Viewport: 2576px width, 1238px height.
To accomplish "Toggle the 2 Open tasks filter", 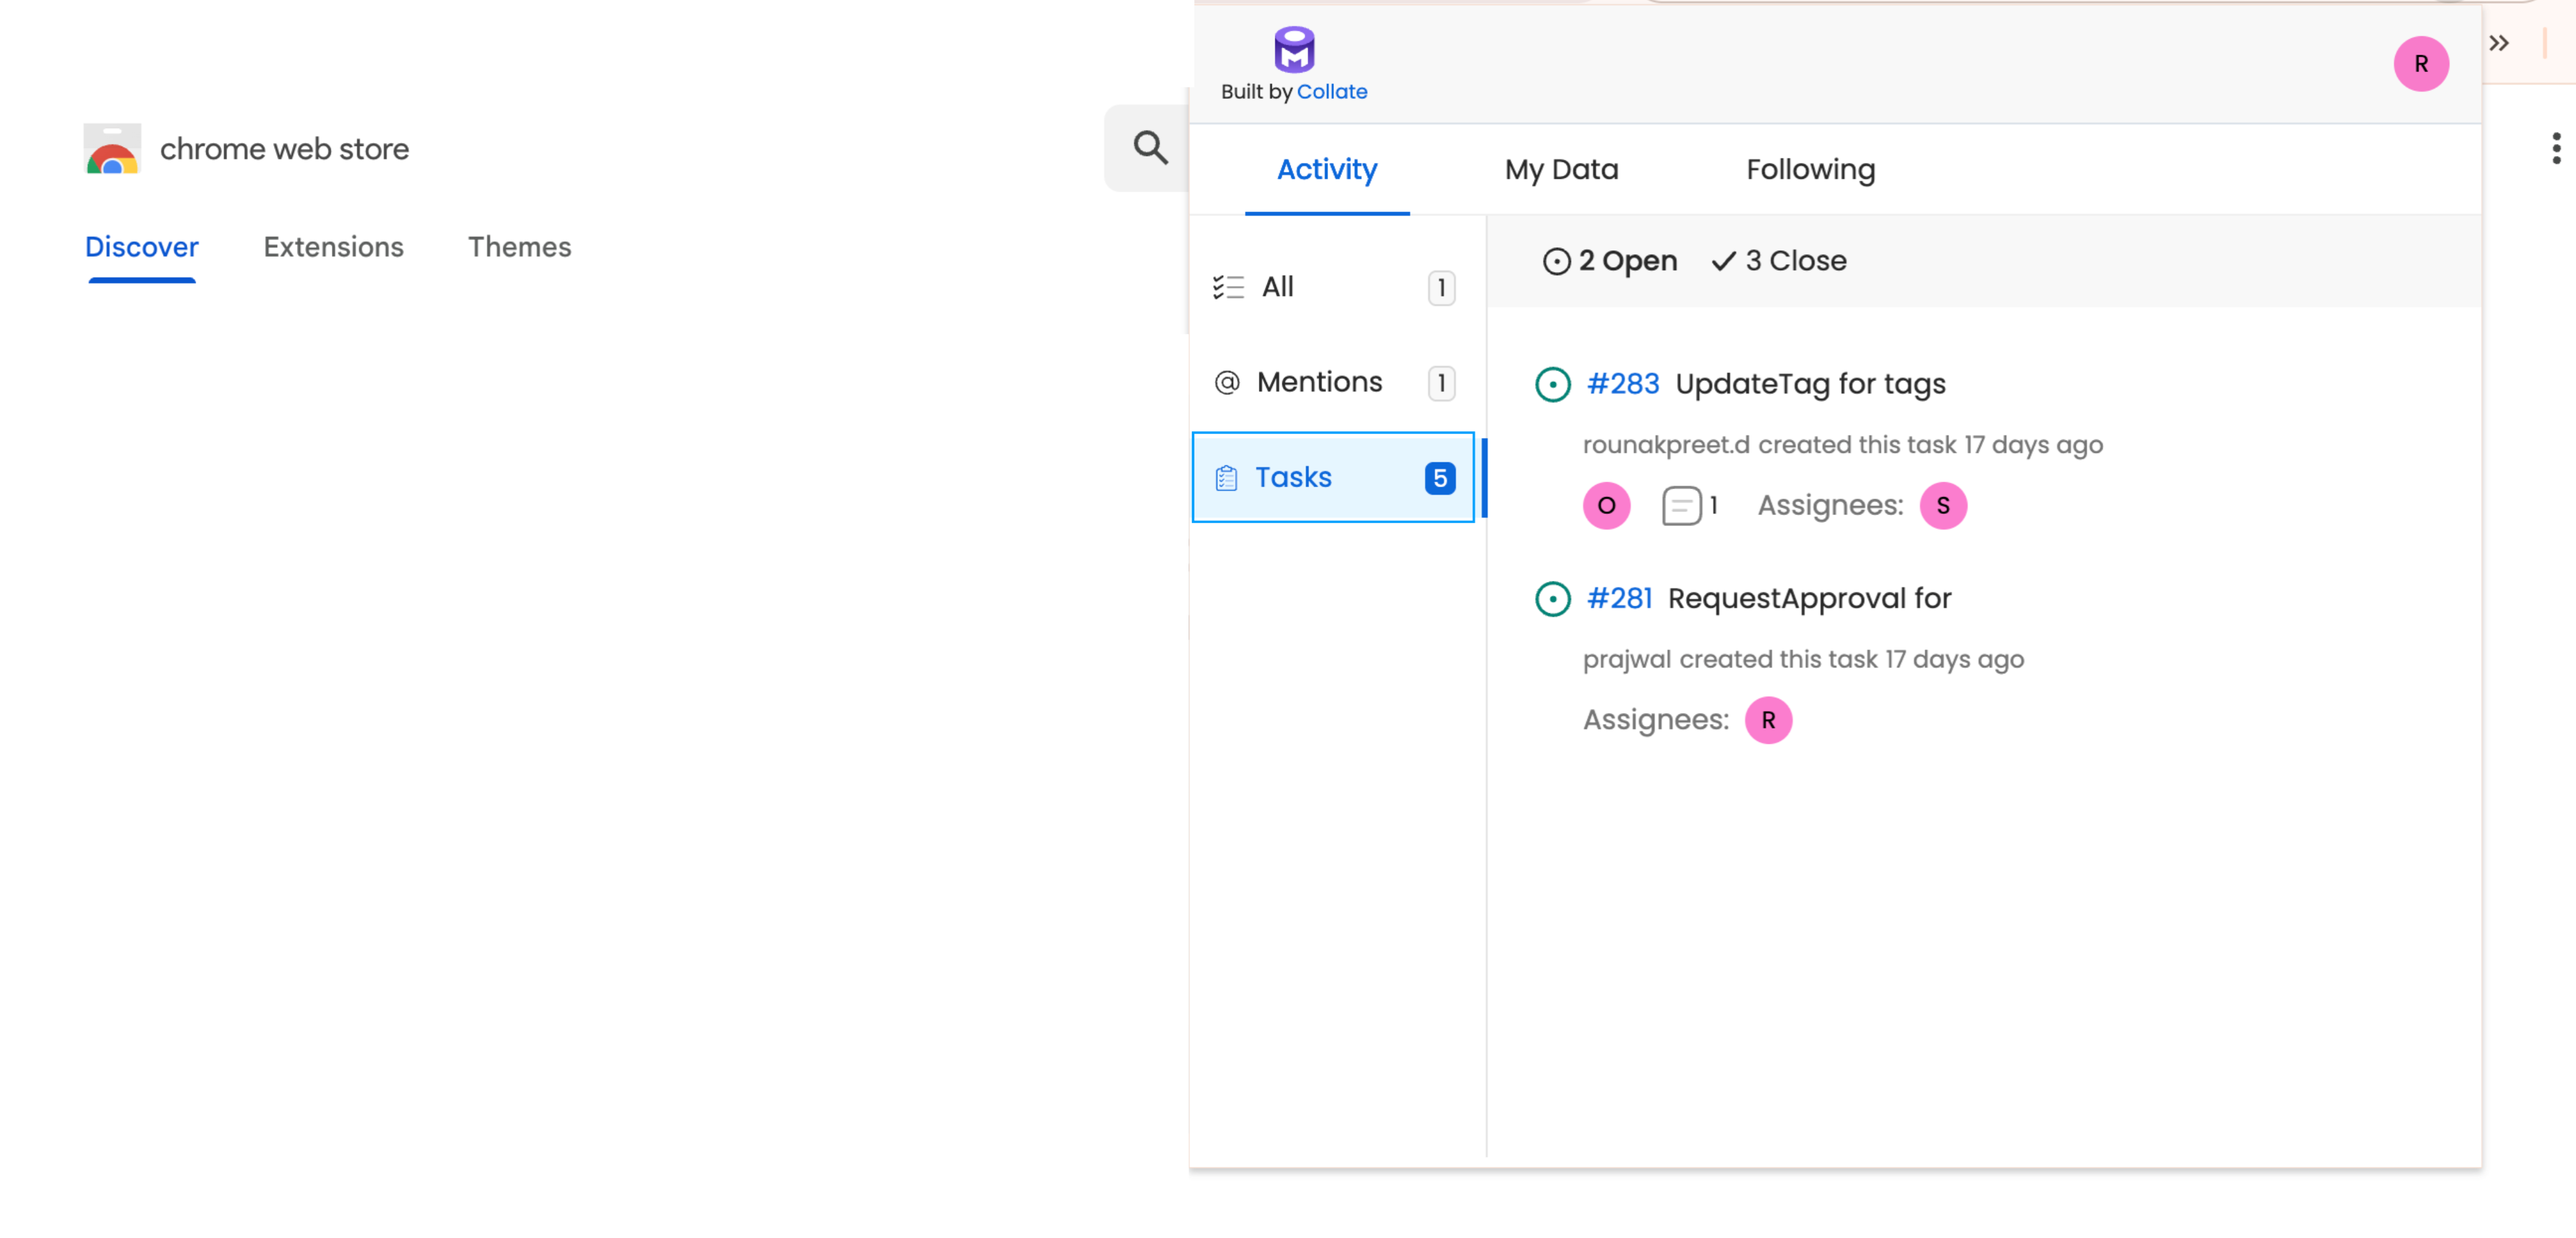I will (1609, 260).
